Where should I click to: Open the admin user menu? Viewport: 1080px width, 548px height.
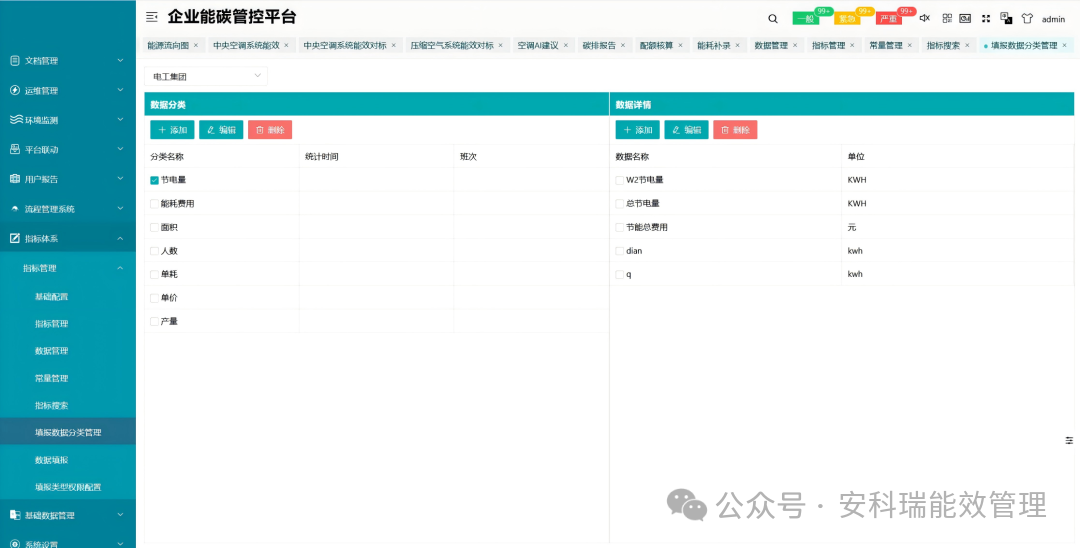click(x=1054, y=19)
